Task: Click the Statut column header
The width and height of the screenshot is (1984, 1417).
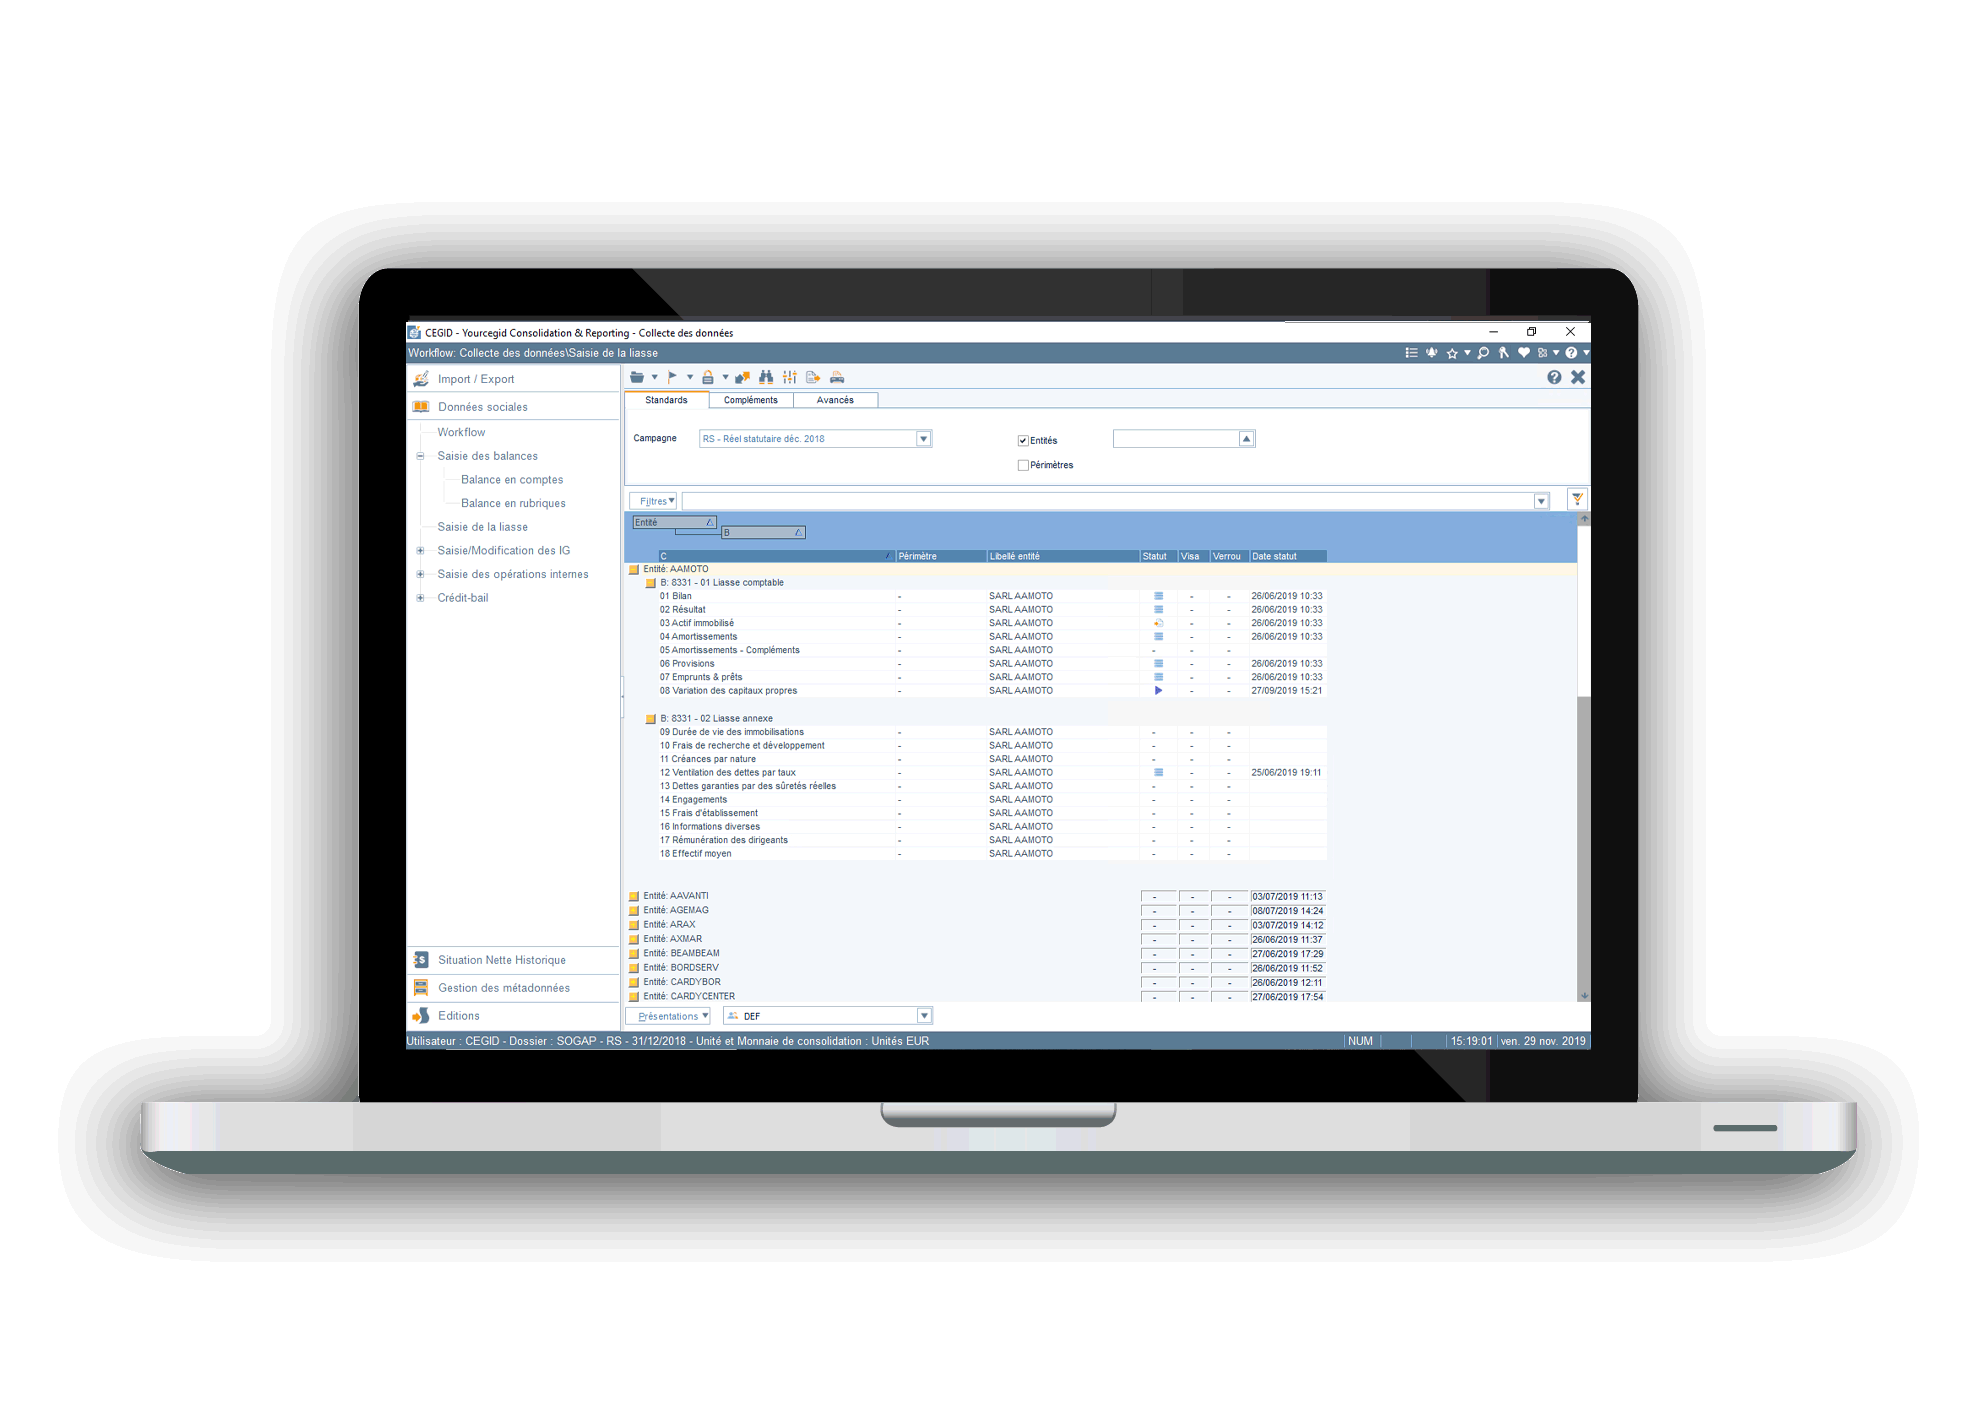Action: point(1159,556)
